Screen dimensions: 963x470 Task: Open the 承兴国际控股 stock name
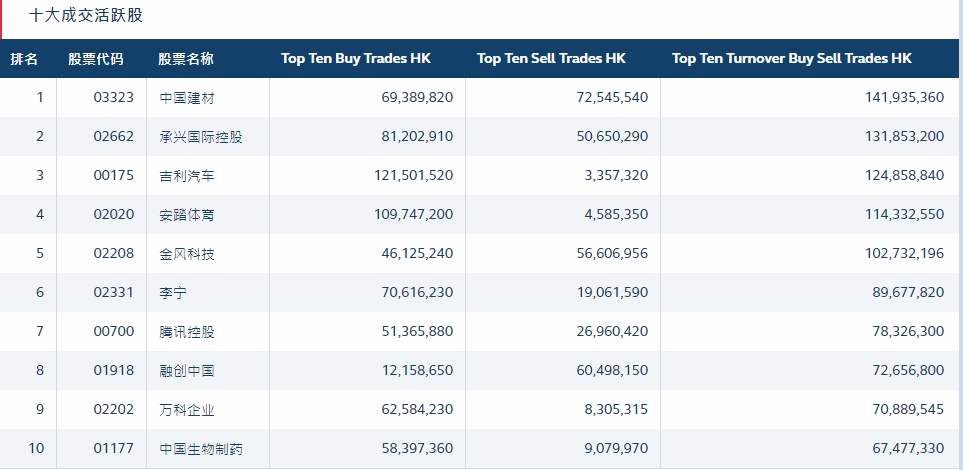coord(201,137)
